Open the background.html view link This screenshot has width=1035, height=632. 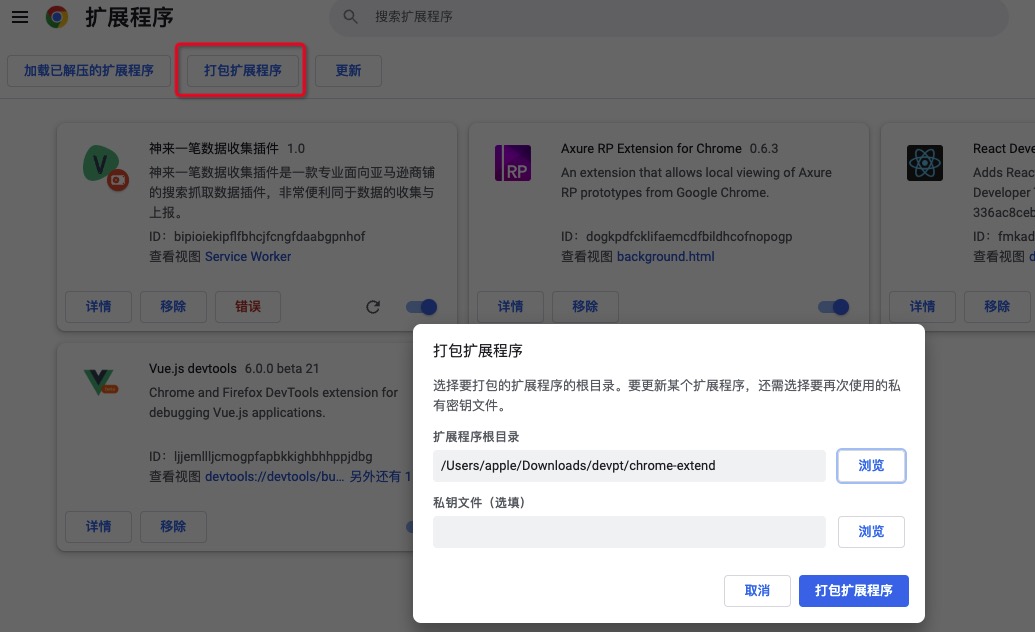click(x=665, y=257)
